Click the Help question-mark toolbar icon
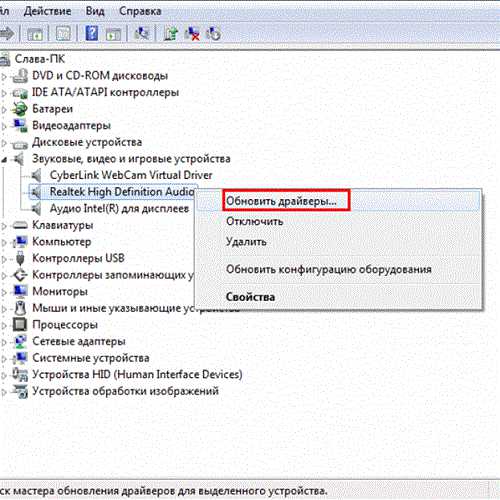The height and width of the screenshot is (500, 500). [92, 33]
